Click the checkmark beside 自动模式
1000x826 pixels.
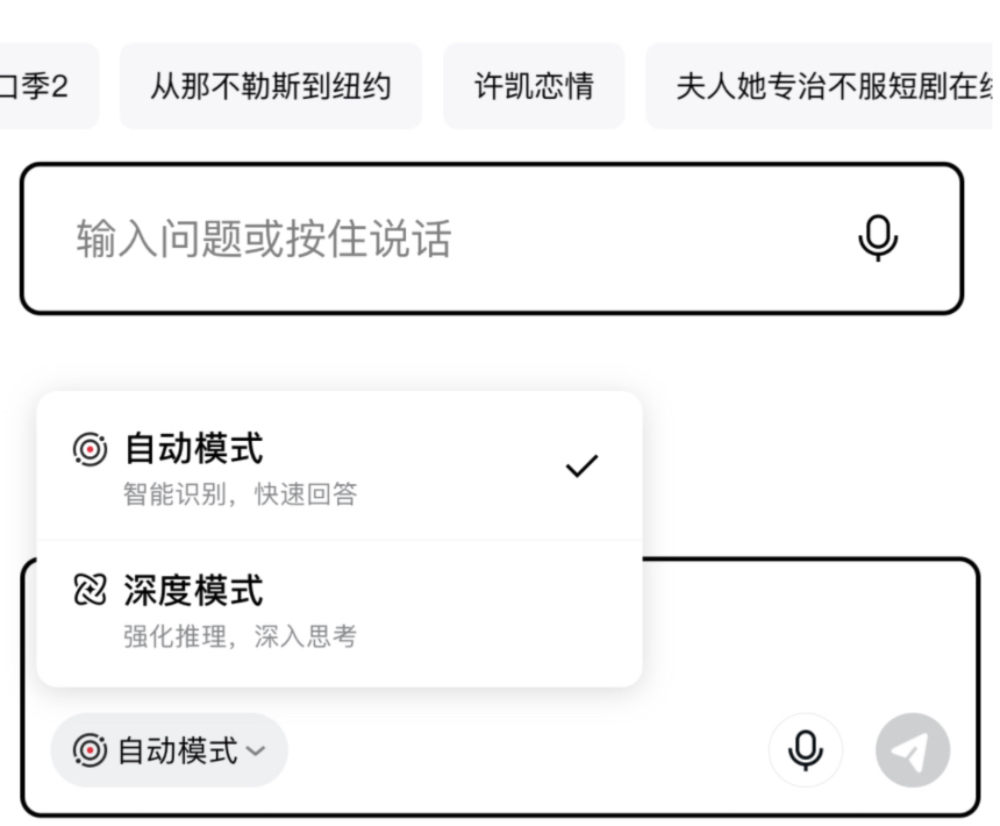(x=582, y=463)
